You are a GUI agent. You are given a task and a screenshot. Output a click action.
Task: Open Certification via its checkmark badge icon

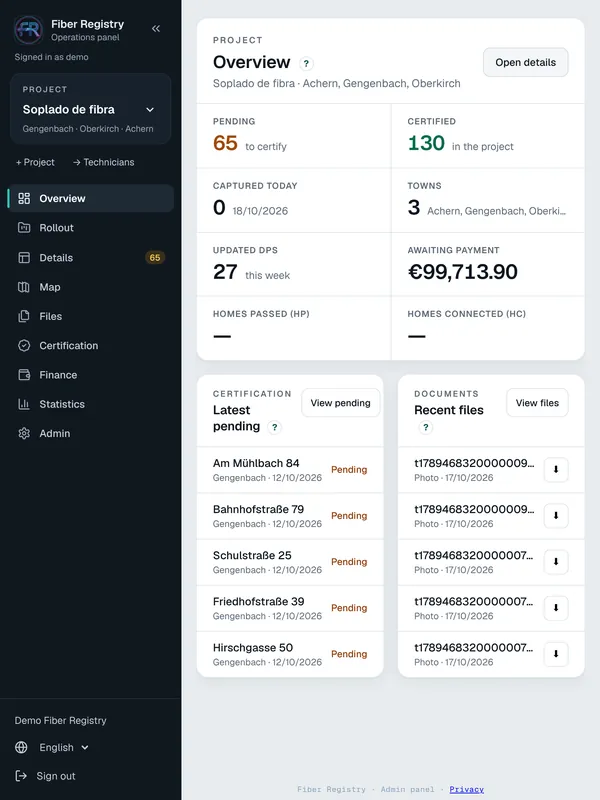click(x=24, y=345)
